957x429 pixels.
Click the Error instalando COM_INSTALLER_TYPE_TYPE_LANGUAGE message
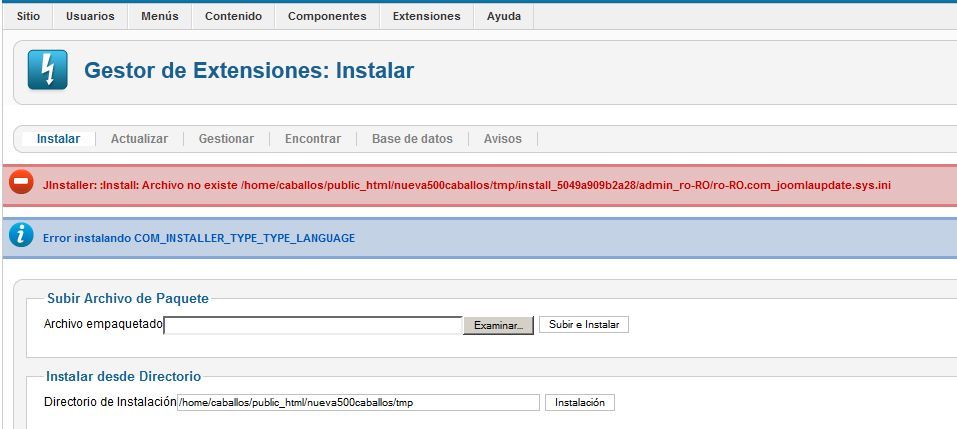(199, 238)
